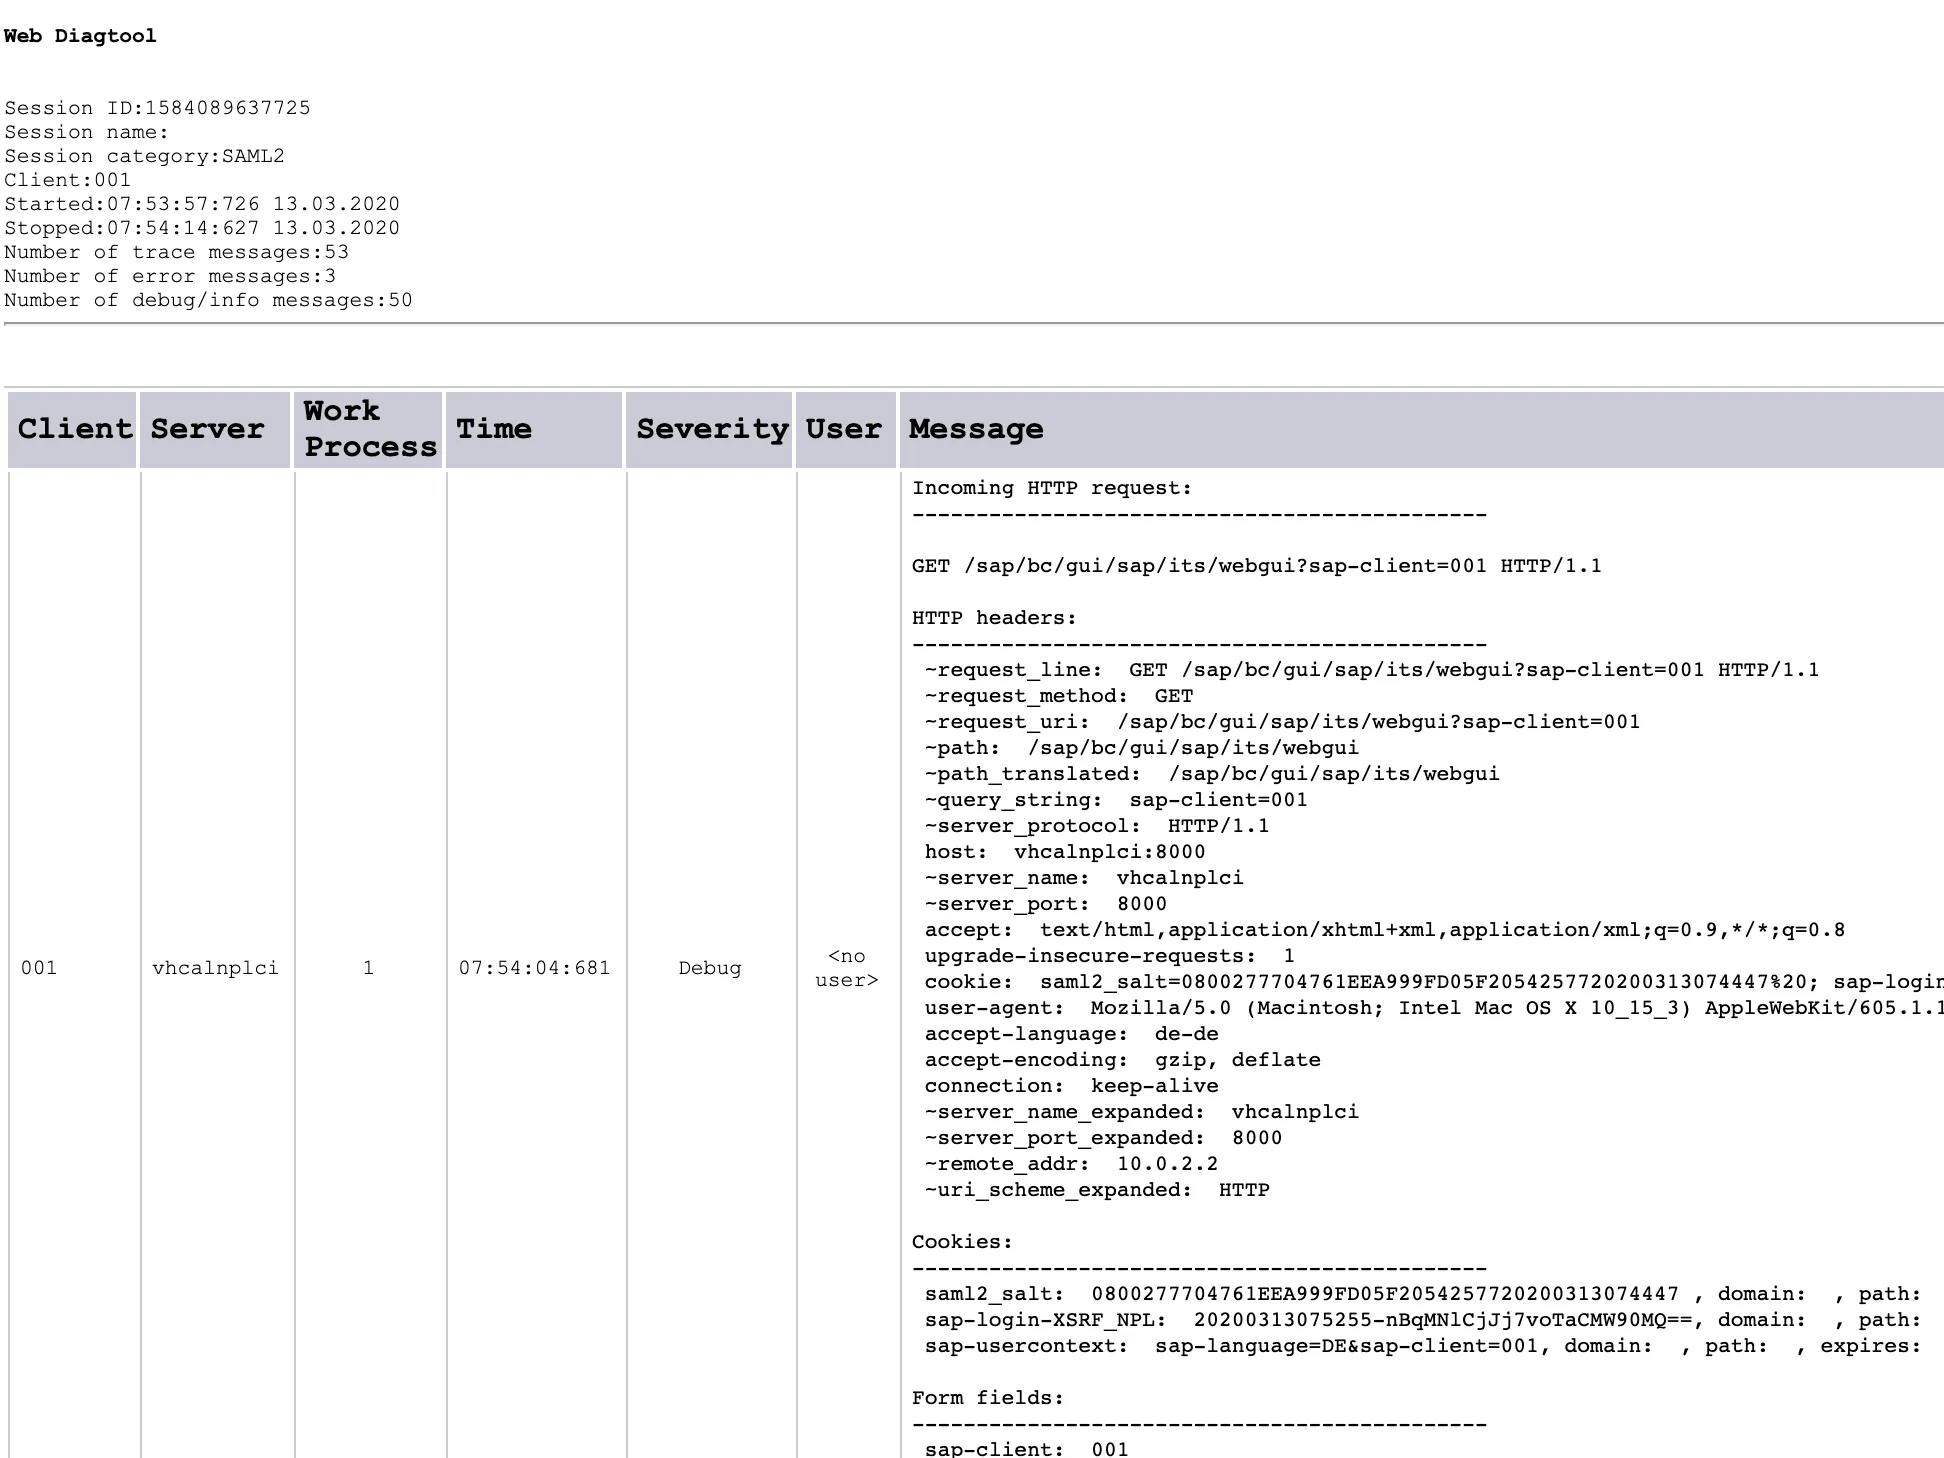Screen dimensions: 1944x1458
Task: Click the Severity column header
Action: 711,429
